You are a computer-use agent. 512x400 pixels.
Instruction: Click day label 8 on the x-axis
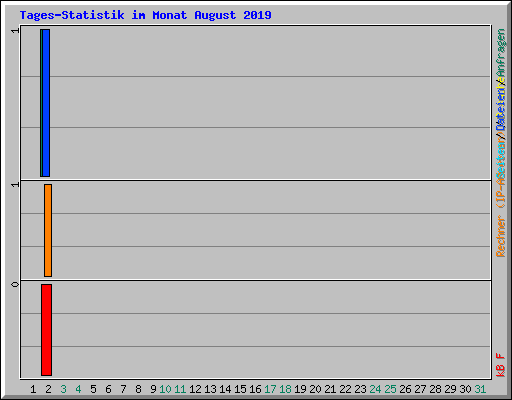tap(138, 389)
